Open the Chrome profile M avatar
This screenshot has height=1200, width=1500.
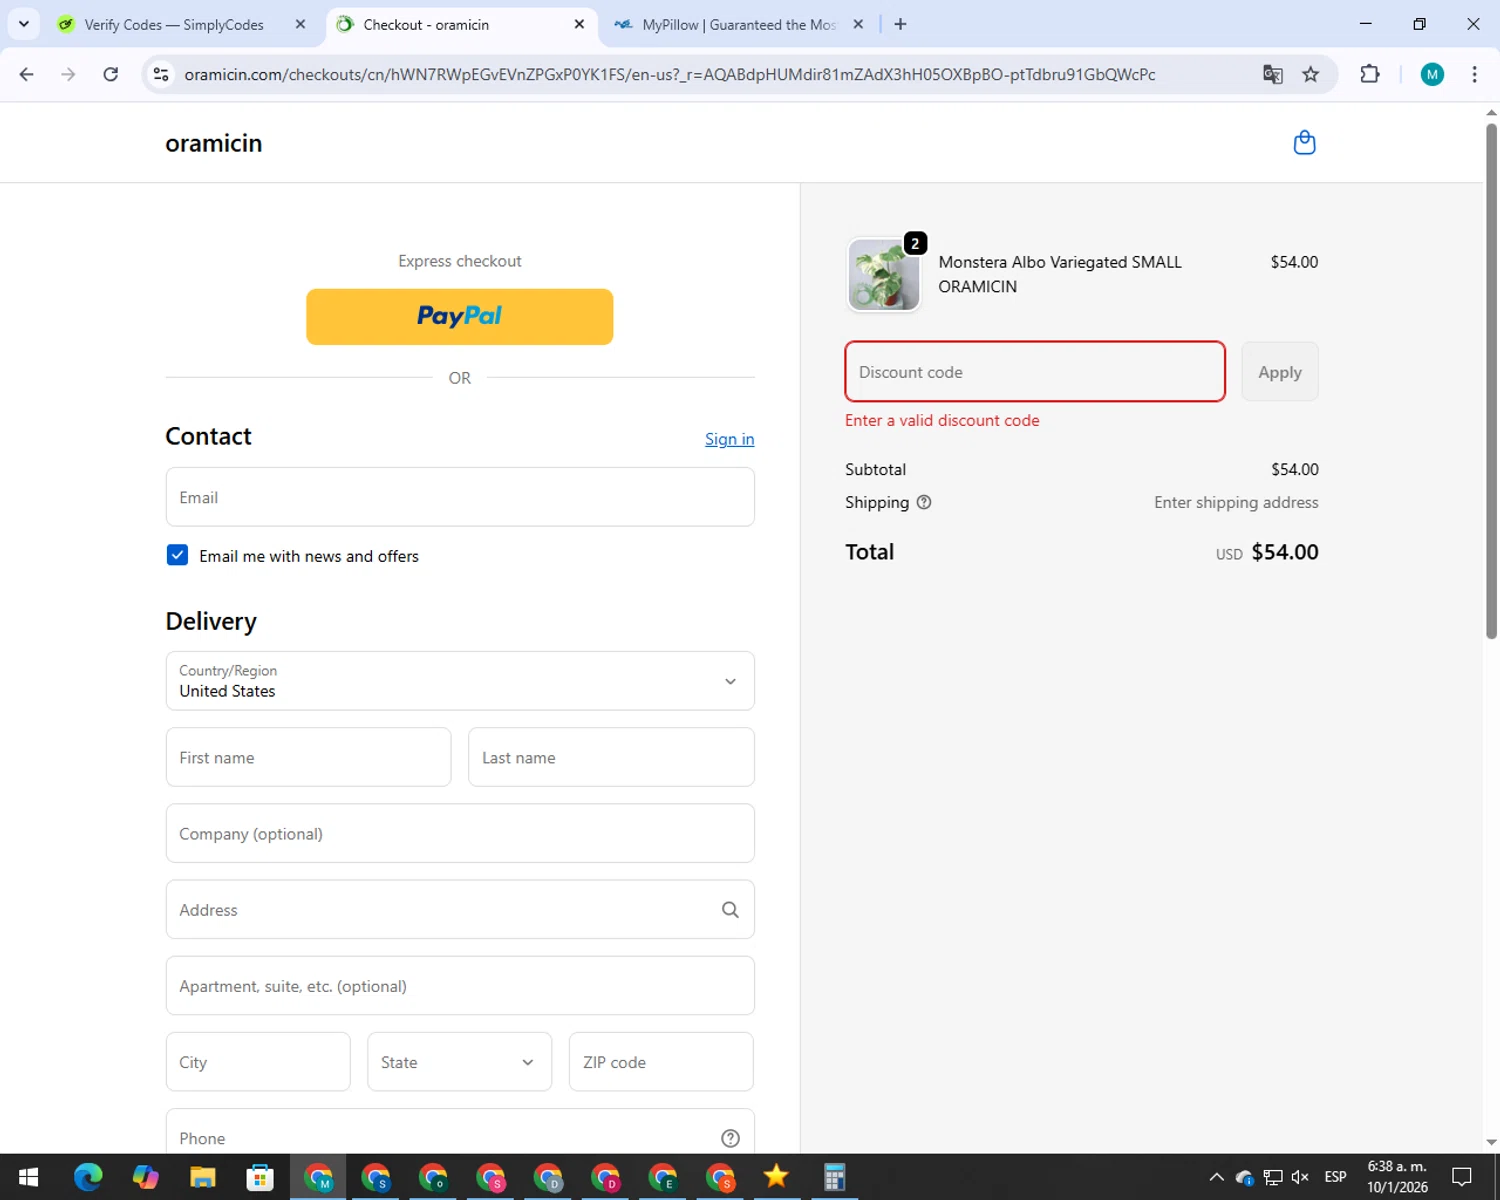(x=1432, y=74)
